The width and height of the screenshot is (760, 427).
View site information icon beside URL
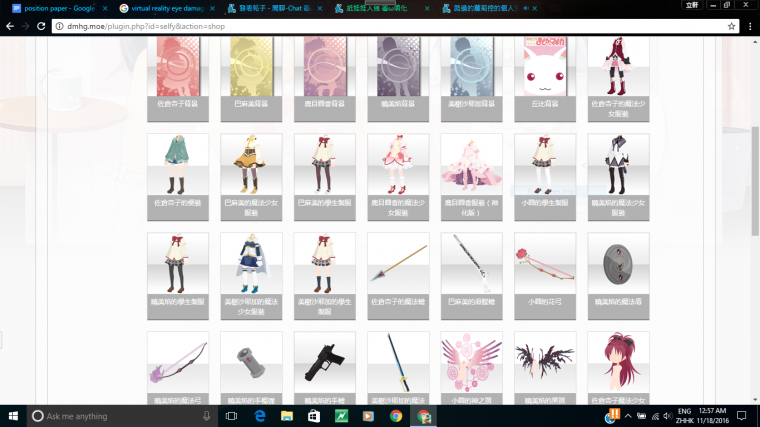[60, 26]
